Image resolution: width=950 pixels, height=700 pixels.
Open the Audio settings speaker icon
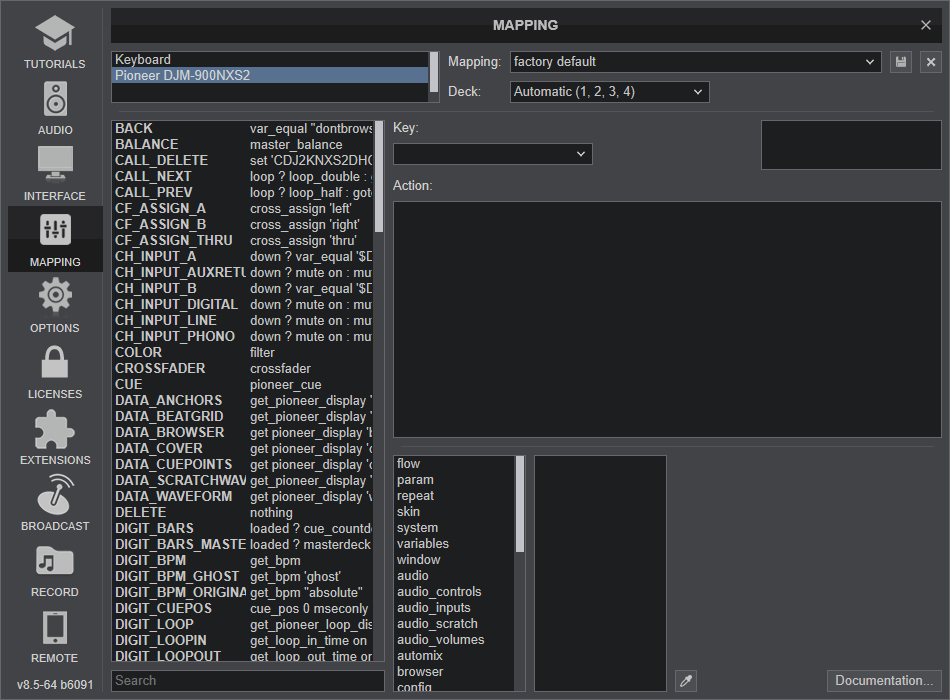click(55, 108)
